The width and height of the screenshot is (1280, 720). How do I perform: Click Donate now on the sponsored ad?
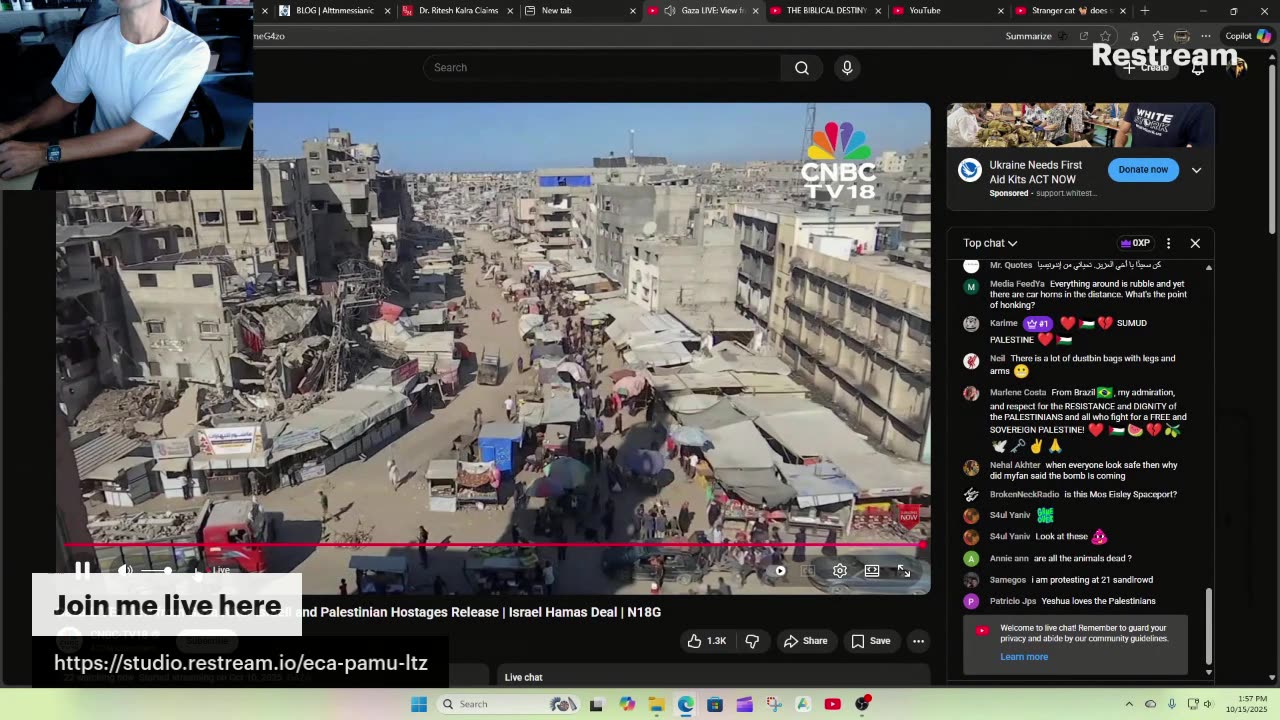[1143, 170]
